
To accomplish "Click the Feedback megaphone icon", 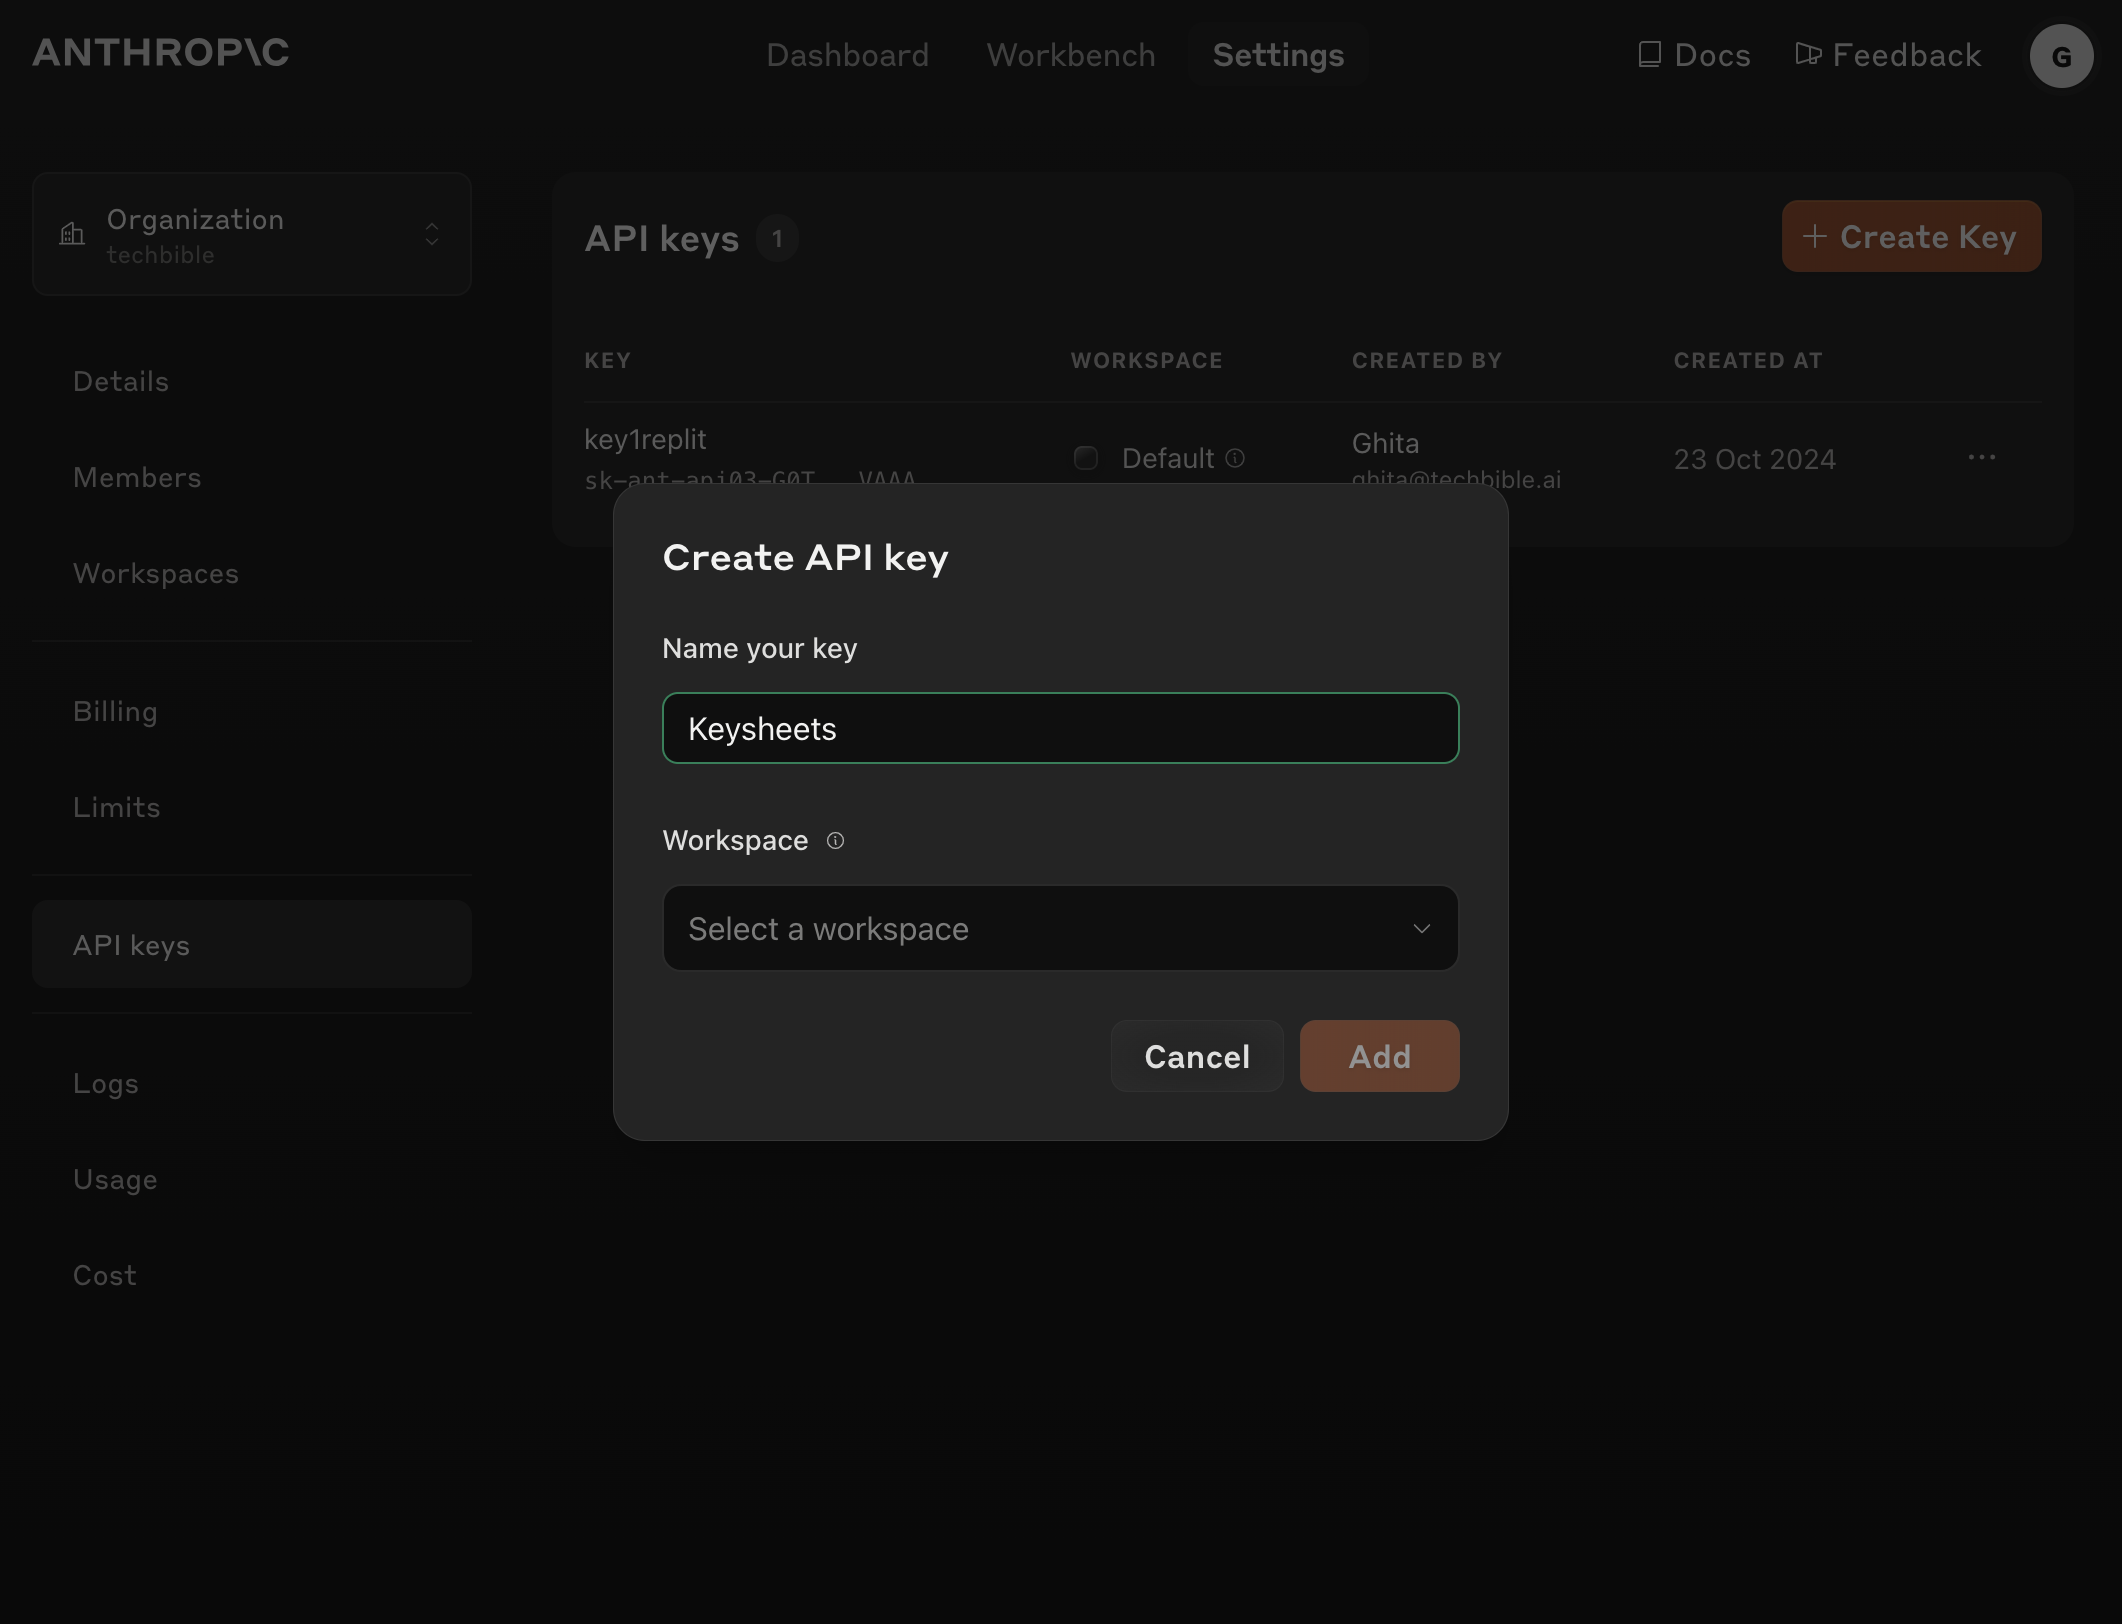I will pyautogui.click(x=1808, y=54).
